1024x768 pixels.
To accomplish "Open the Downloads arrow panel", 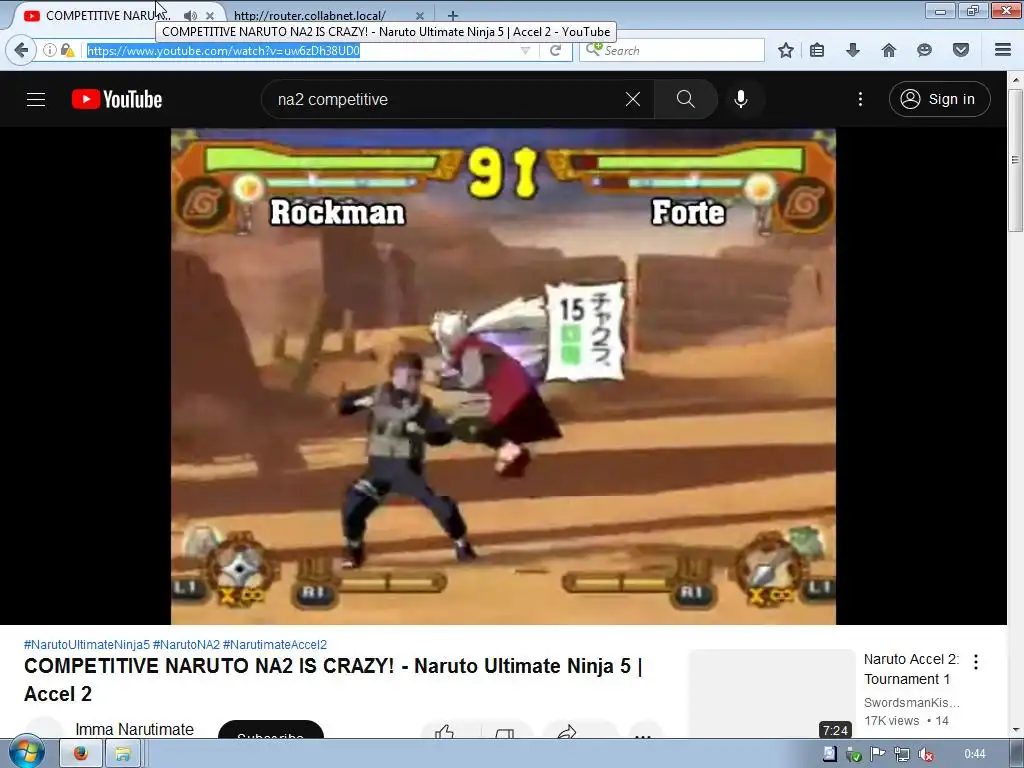I will click(853, 50).
